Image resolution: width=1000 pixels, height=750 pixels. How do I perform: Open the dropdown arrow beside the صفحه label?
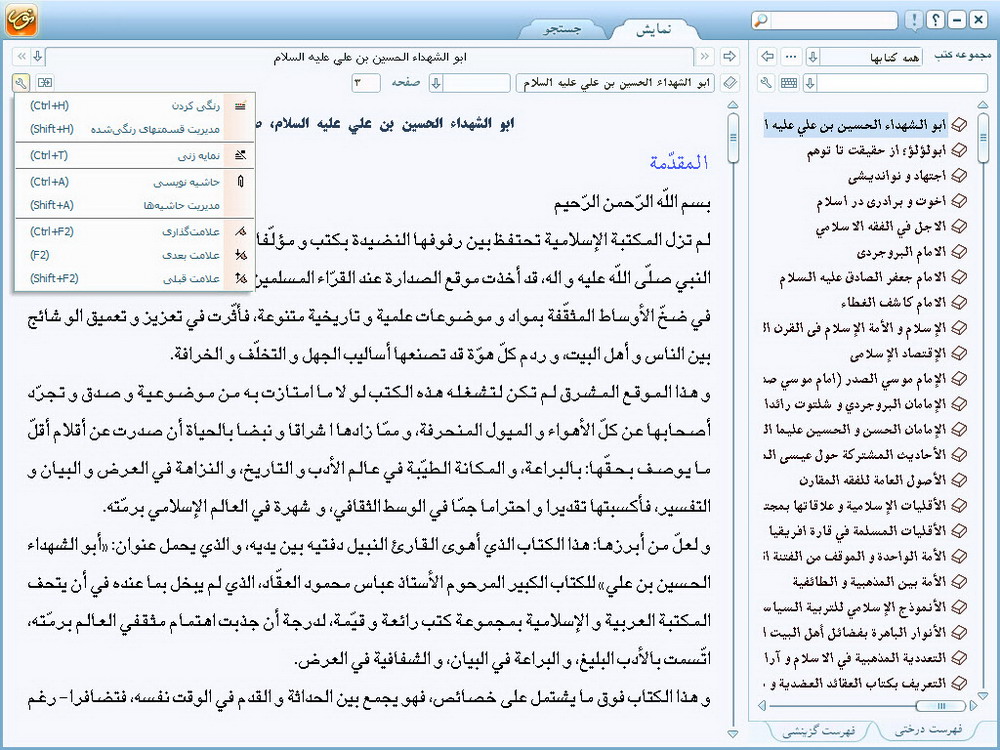[x=436, y=83]
